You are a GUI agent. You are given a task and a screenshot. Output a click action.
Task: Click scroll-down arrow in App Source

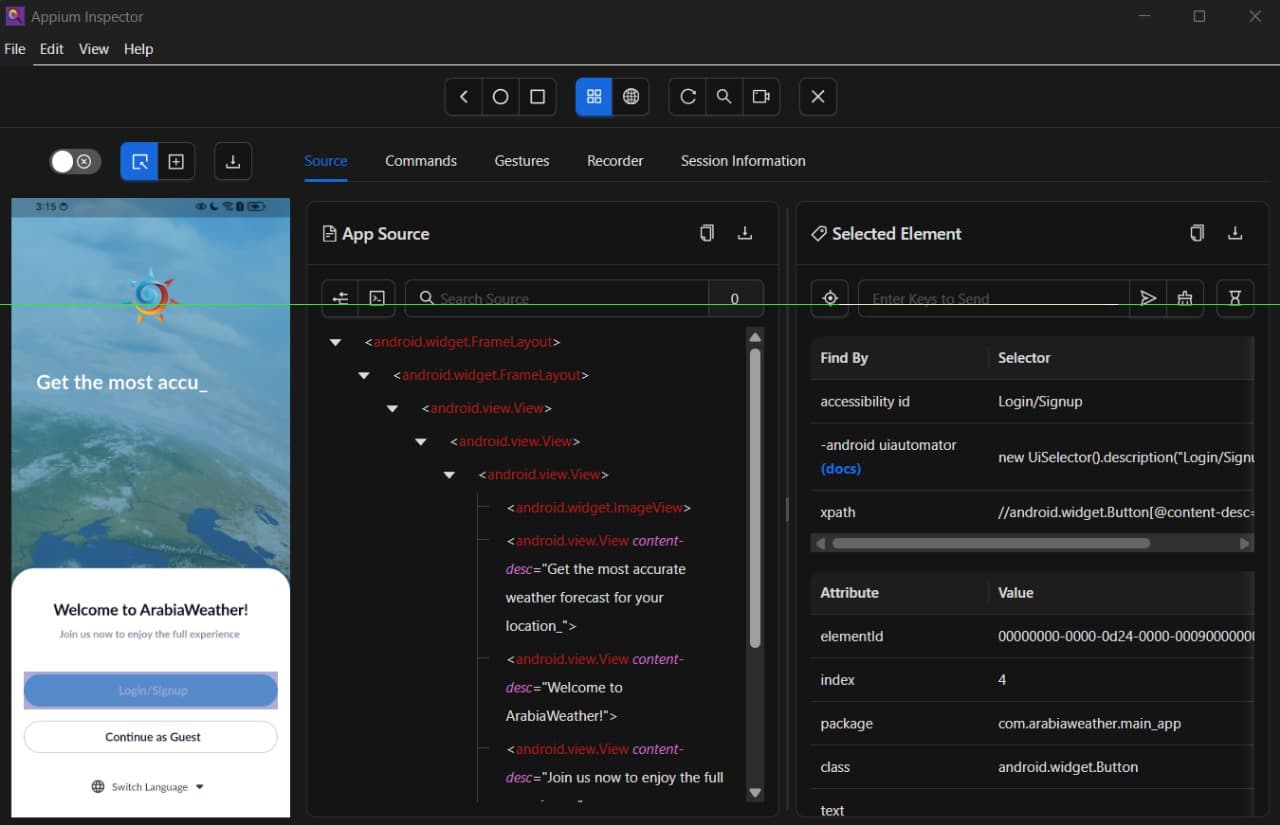(755, 793)
